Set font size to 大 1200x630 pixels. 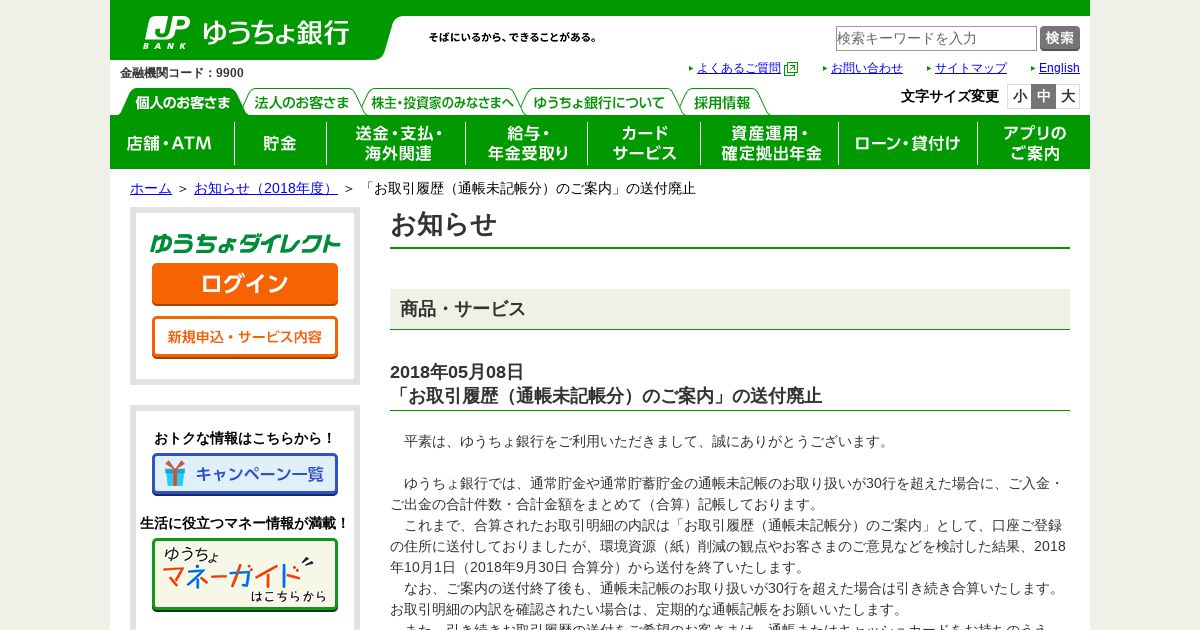(1068, 96)
